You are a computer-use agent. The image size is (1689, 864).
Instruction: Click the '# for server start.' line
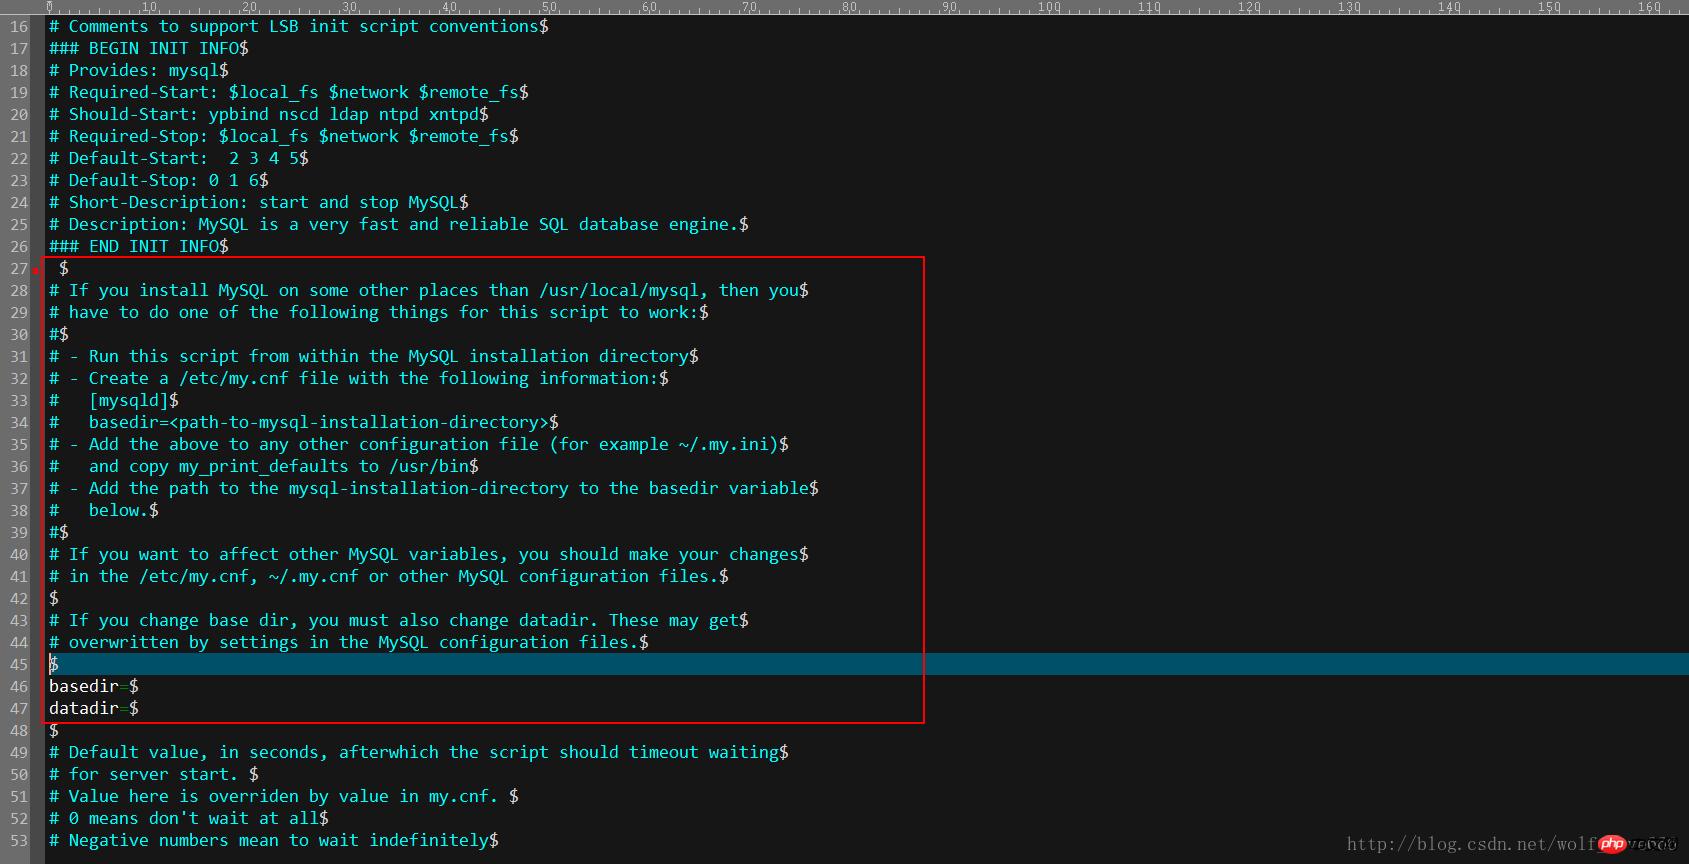click(154, 774)
